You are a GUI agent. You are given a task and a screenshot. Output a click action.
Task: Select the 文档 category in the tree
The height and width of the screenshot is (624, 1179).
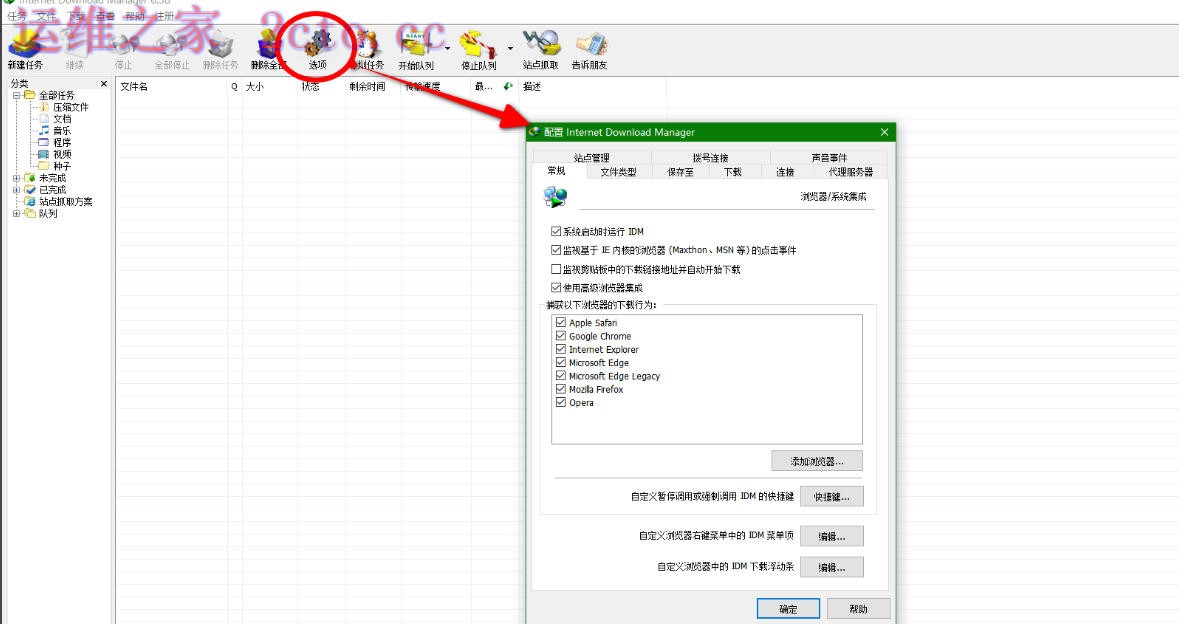click(62, 119)
